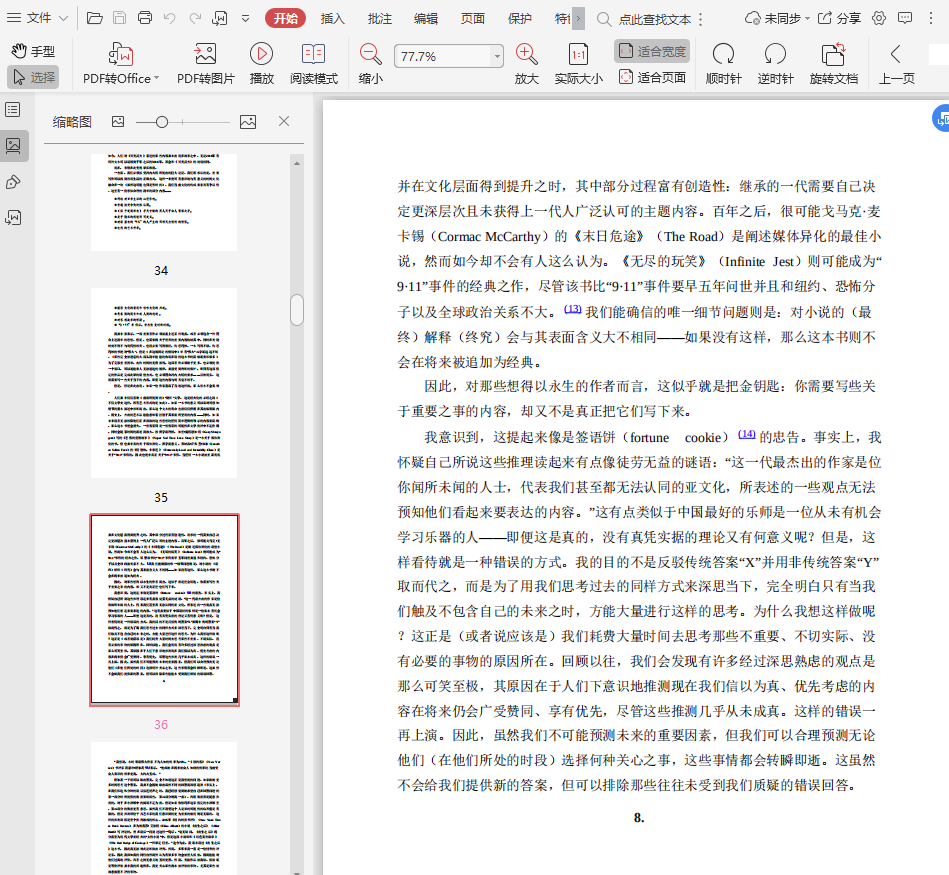This screenshot has width=949, height=875.
Task: Click the redo arrow icon
Action: (195, 18)
